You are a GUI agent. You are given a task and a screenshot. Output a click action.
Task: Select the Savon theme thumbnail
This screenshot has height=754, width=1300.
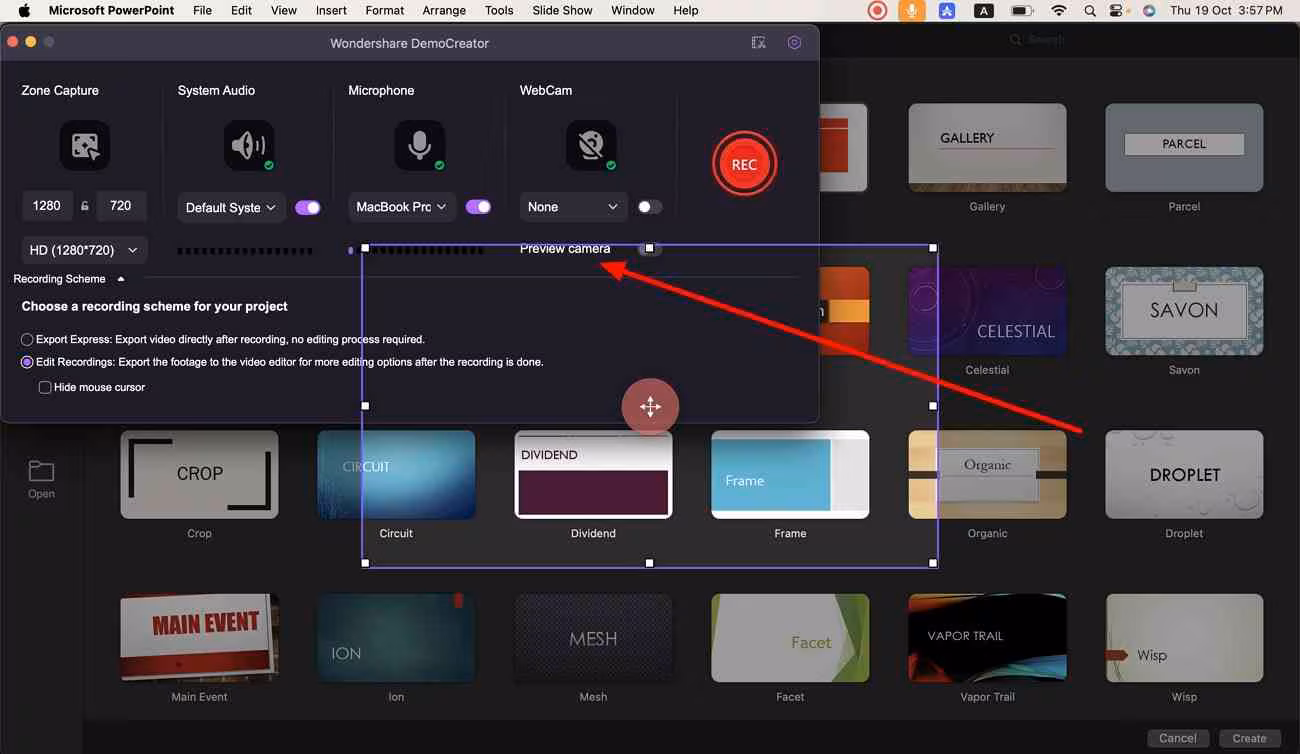pyautogui.click(x=1184, y=311)
